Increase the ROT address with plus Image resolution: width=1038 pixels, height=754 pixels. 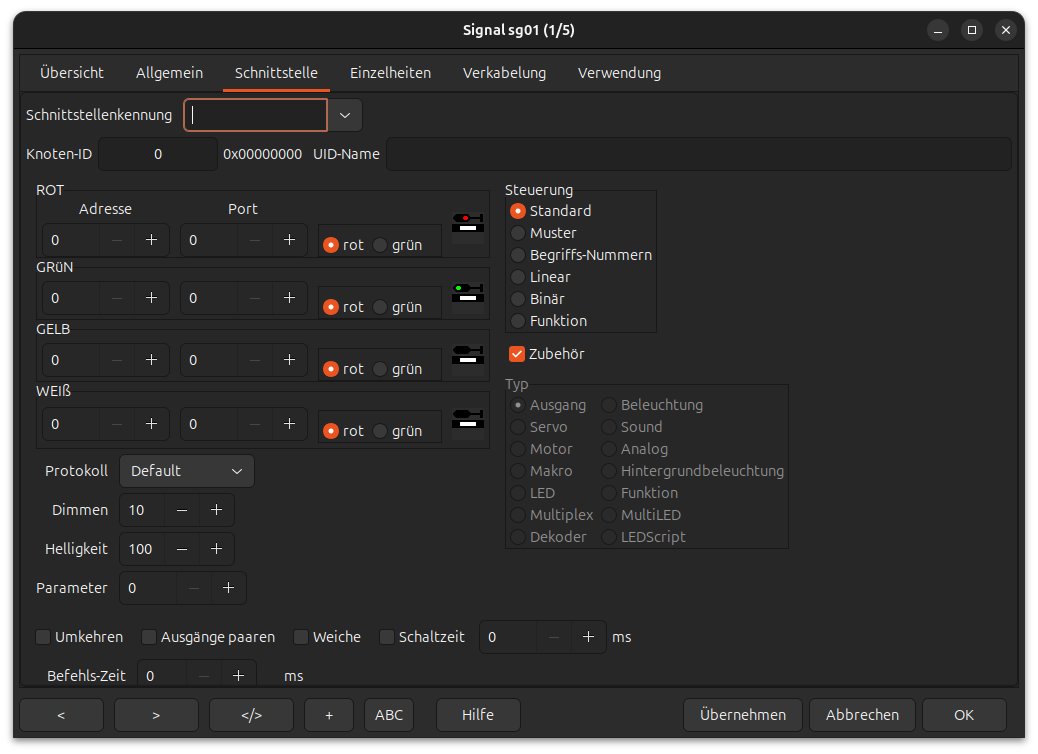pyautogui.click(x=151, y=240)
